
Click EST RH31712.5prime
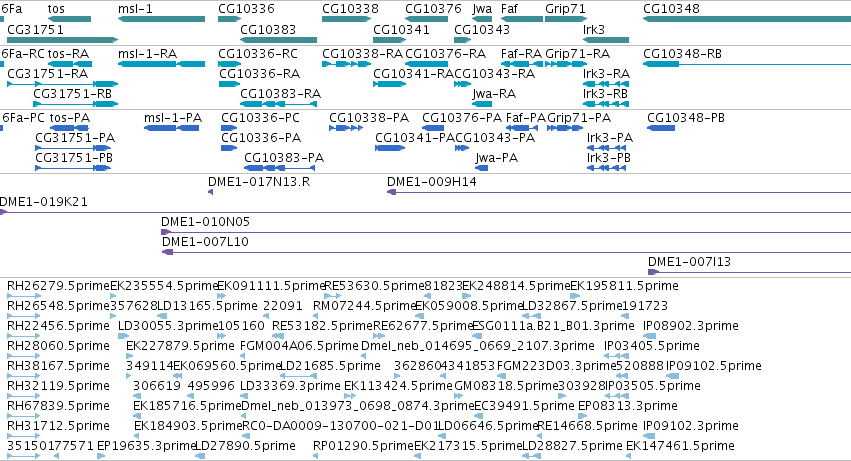(24, 437)
